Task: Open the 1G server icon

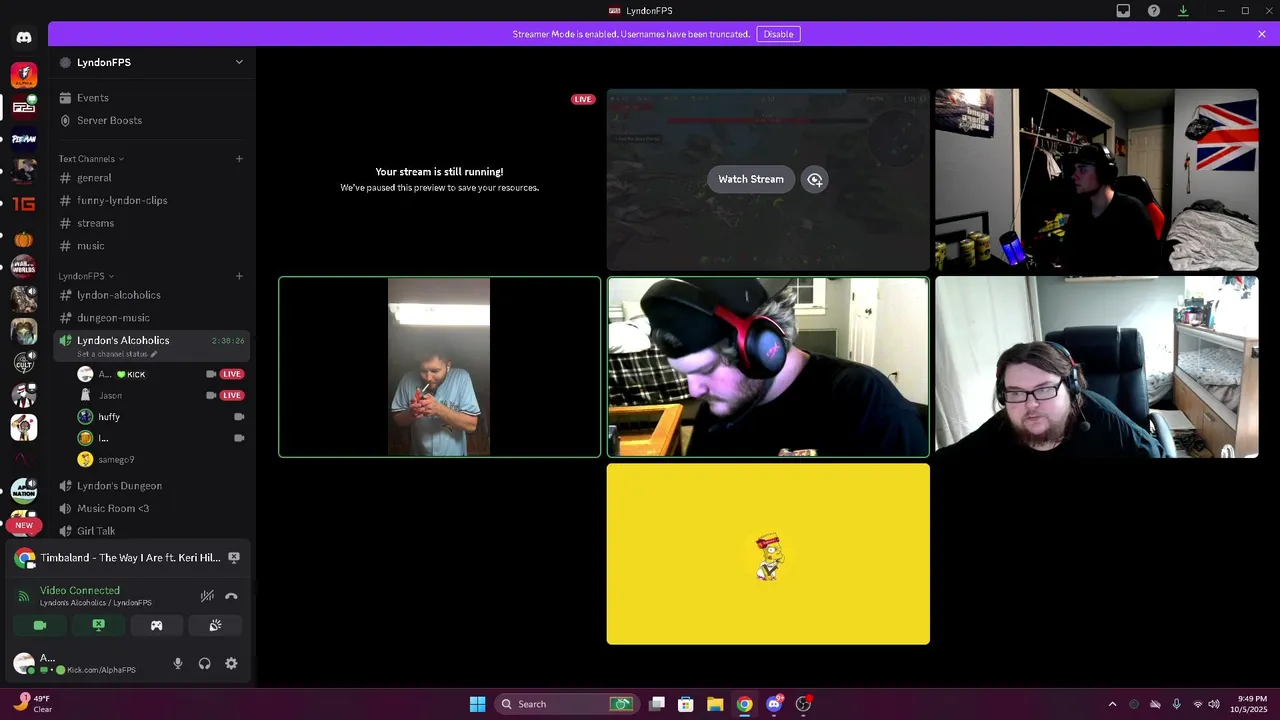Action: pos(24,204)
